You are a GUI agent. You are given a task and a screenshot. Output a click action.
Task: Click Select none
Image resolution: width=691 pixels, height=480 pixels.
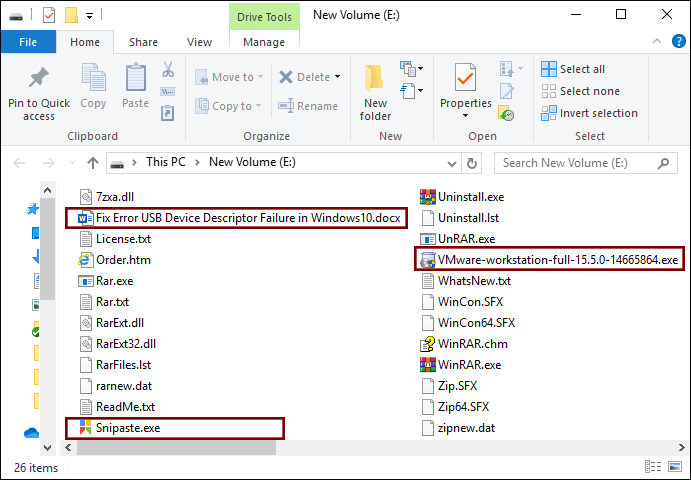(580, 91)
